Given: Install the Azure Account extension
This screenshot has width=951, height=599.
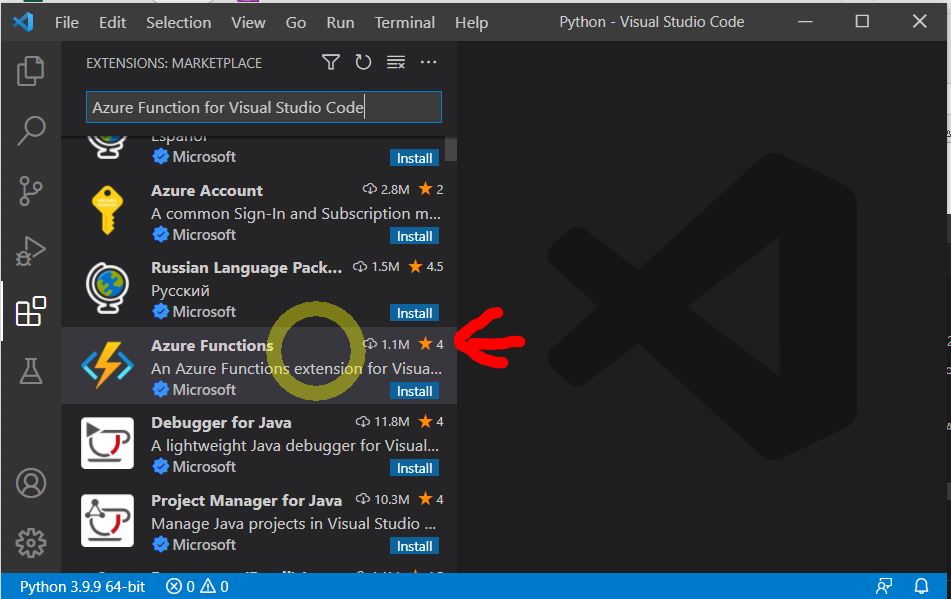Looking at the screenshot, I should click(x=414, y=236).
